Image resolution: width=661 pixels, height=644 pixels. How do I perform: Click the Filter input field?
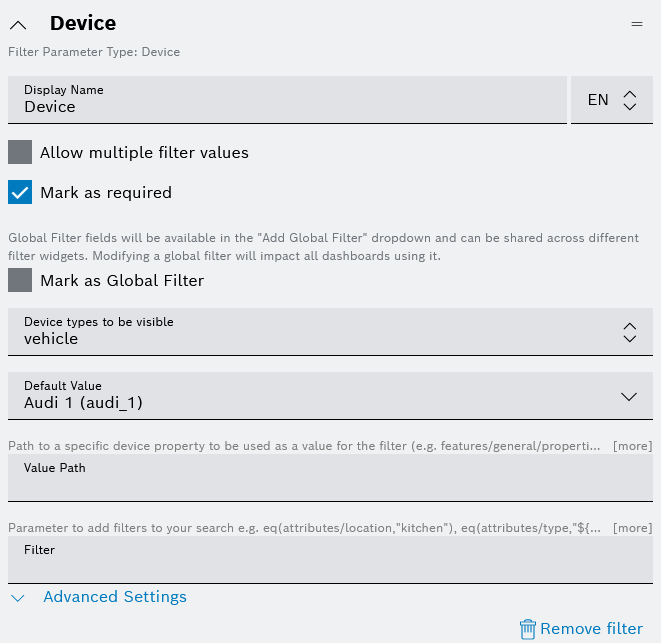330,559
